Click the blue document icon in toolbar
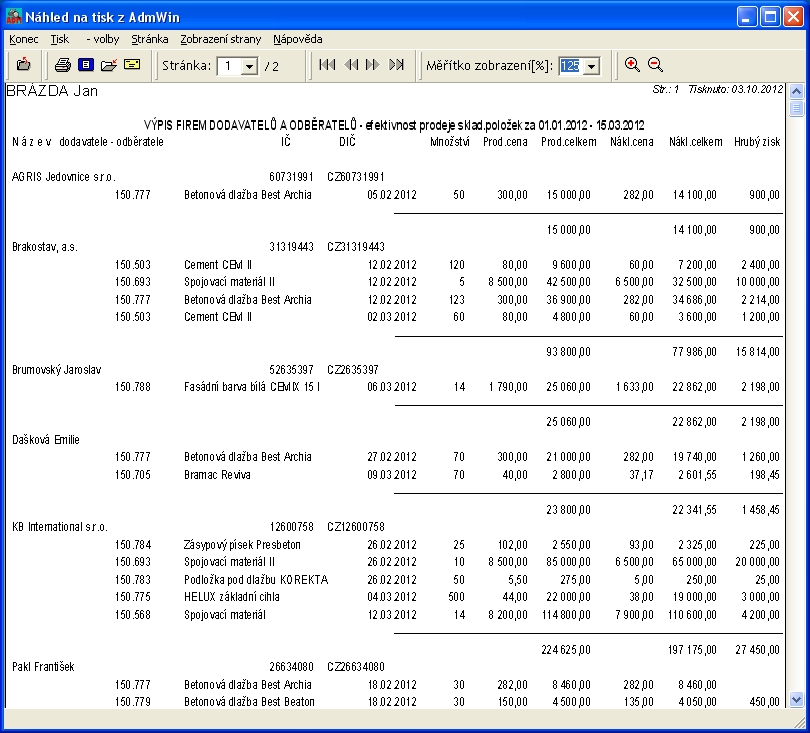The height and width of the screenshot is (733, 810). (x=86, y=65)
